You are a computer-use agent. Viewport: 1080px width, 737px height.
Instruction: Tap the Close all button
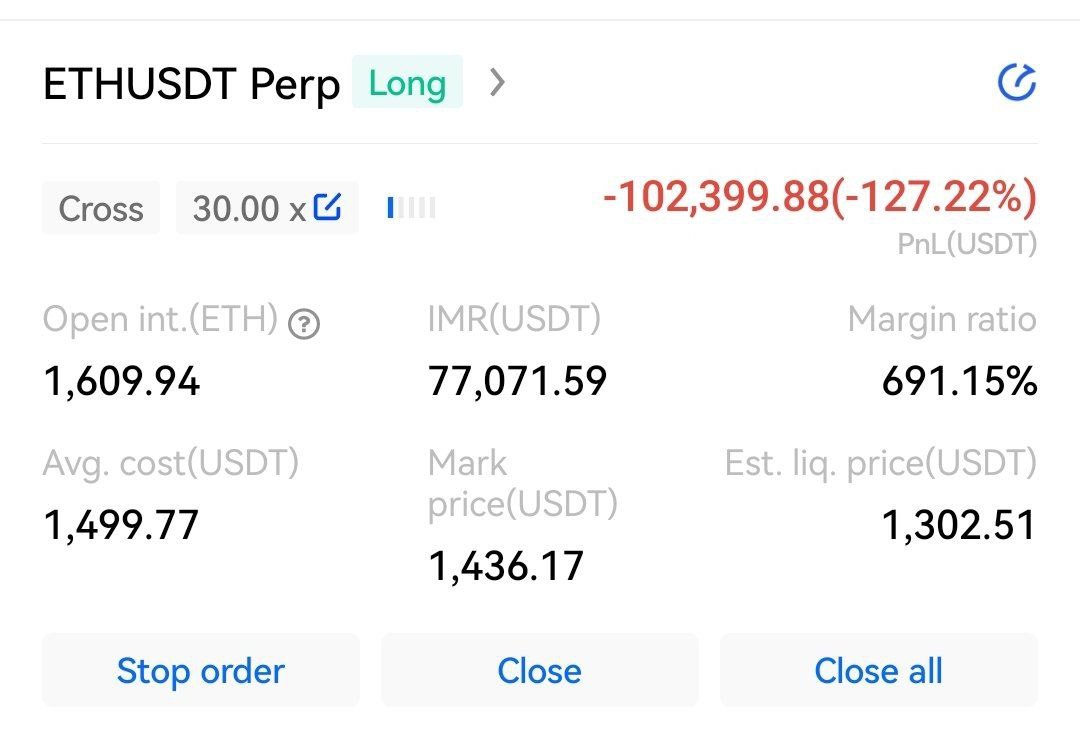878,670
